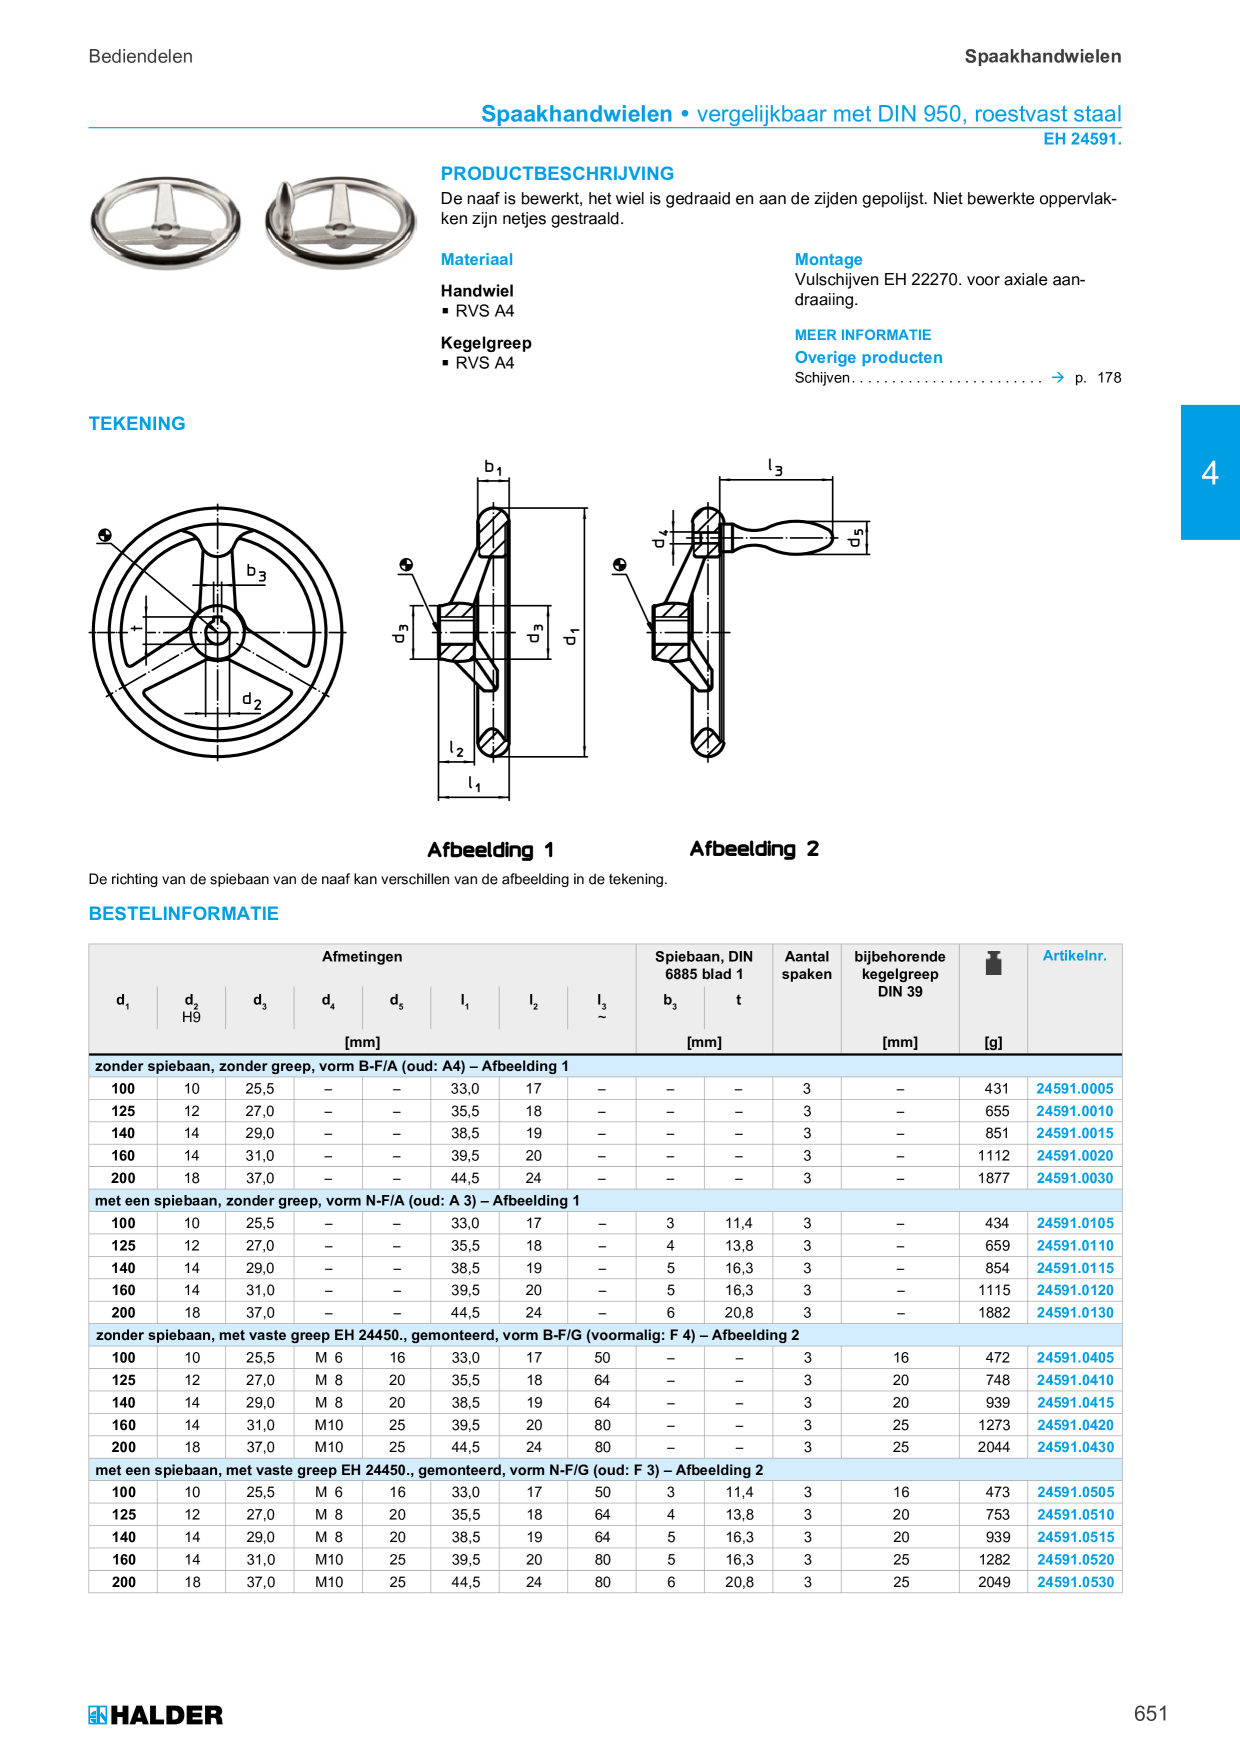Screen dimensions: 1240x1754
Task: Open article number 24591.0530
Action: 1074,1582
